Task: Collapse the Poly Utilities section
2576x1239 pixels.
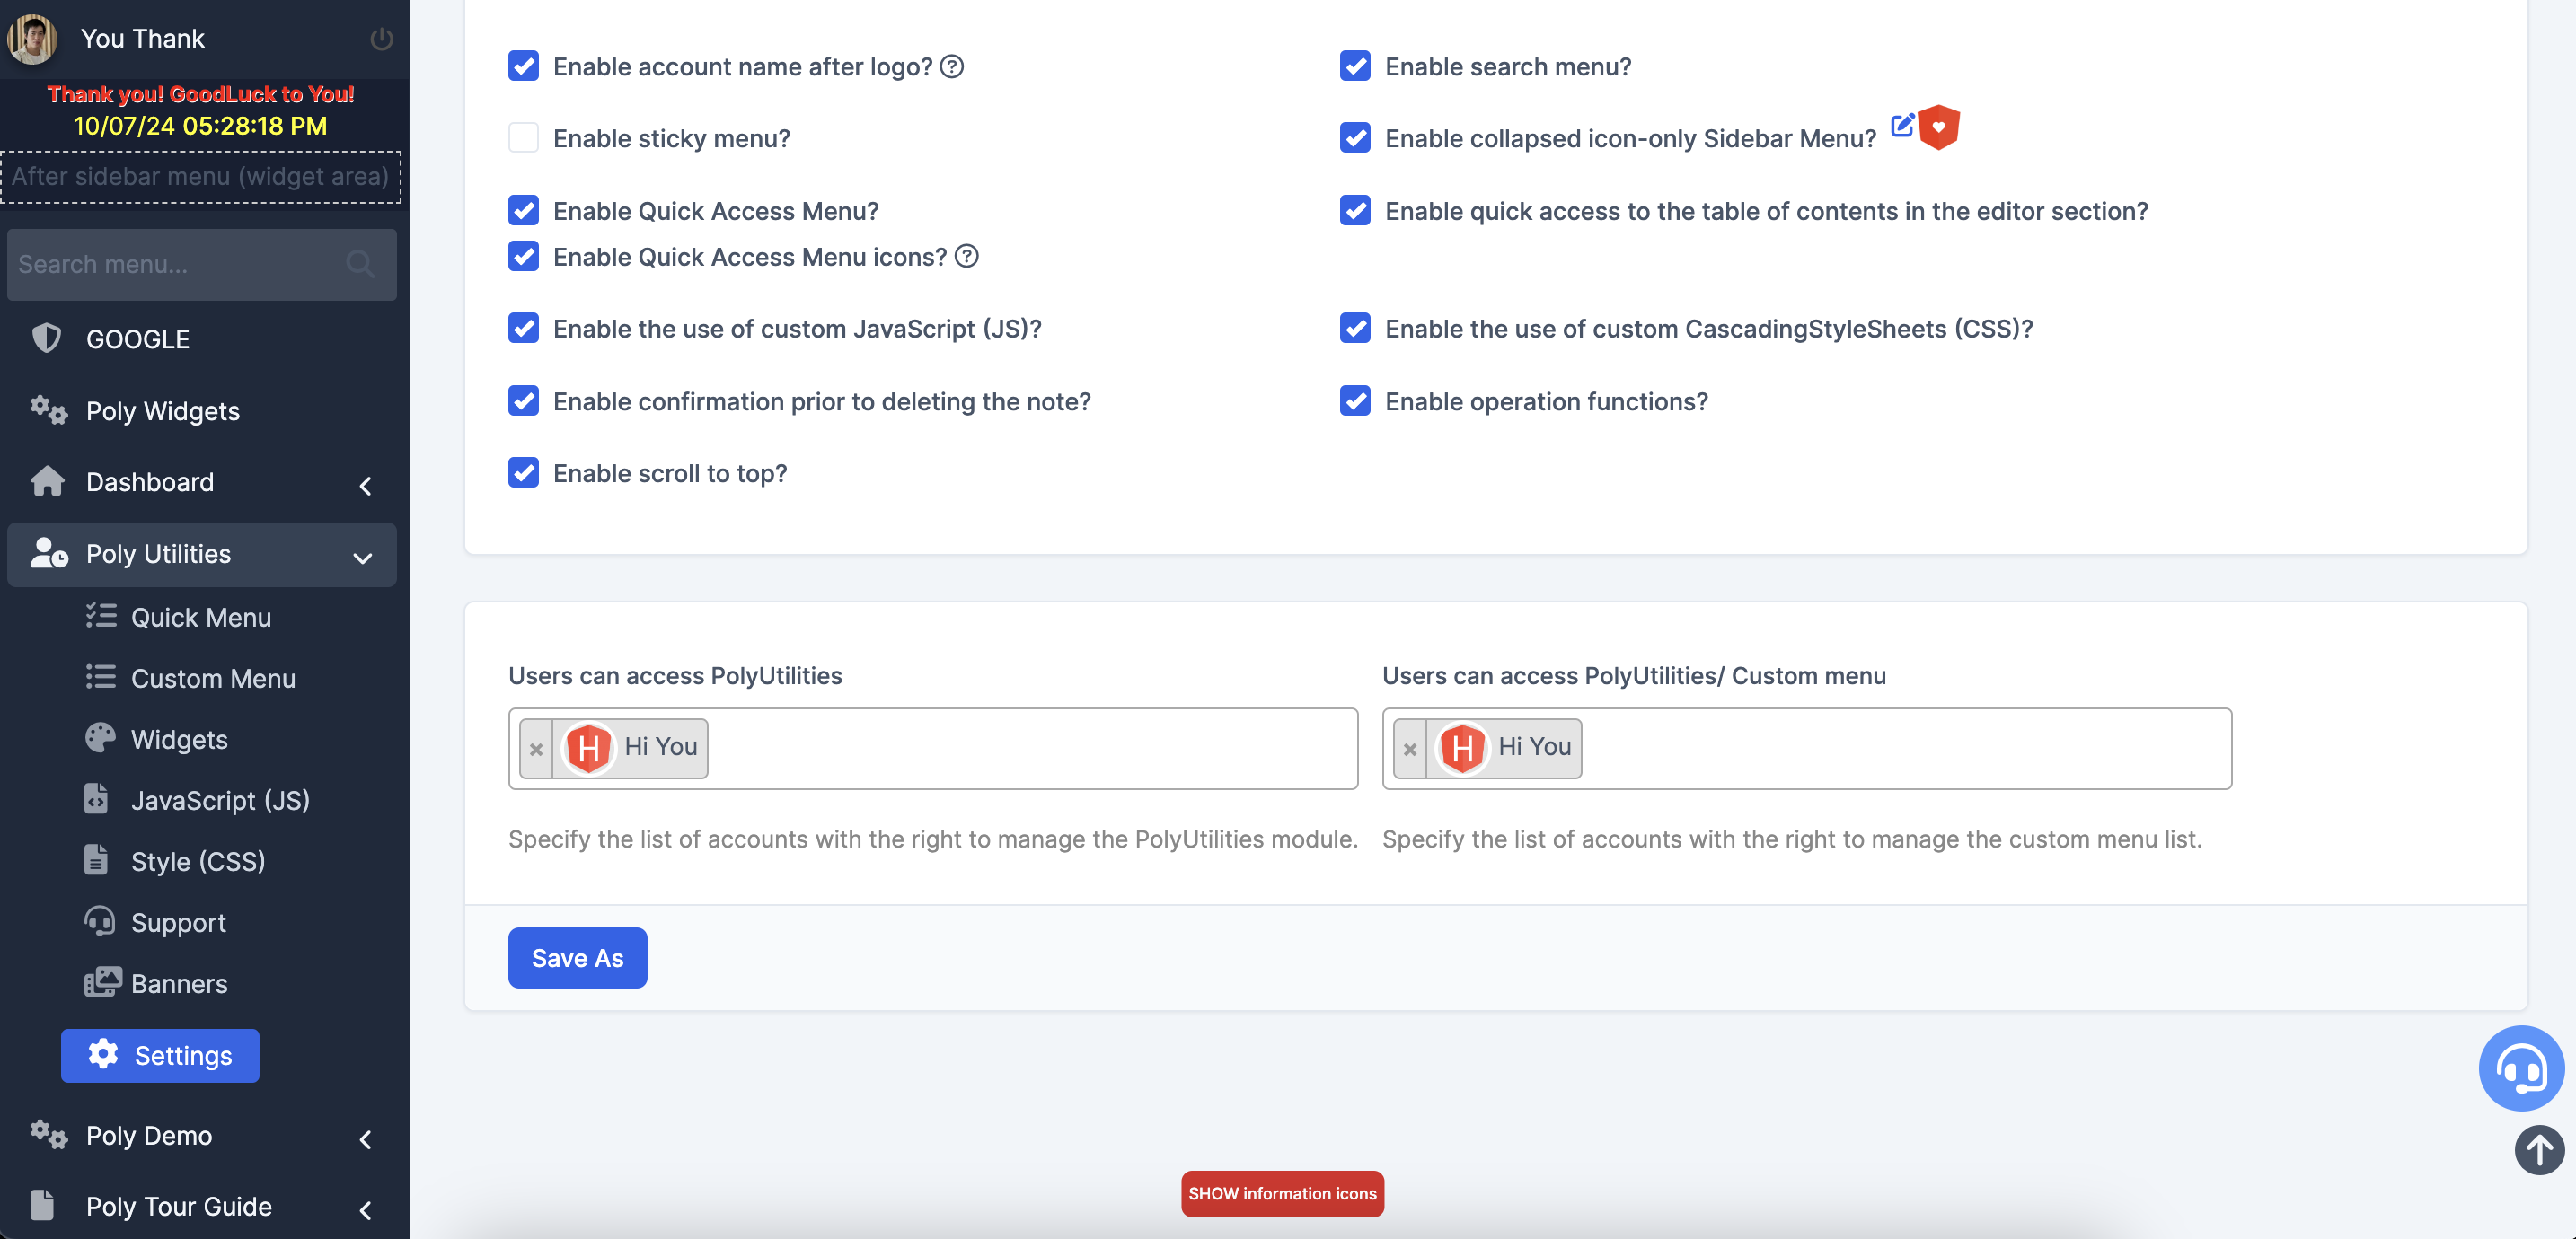Action: 362,556
